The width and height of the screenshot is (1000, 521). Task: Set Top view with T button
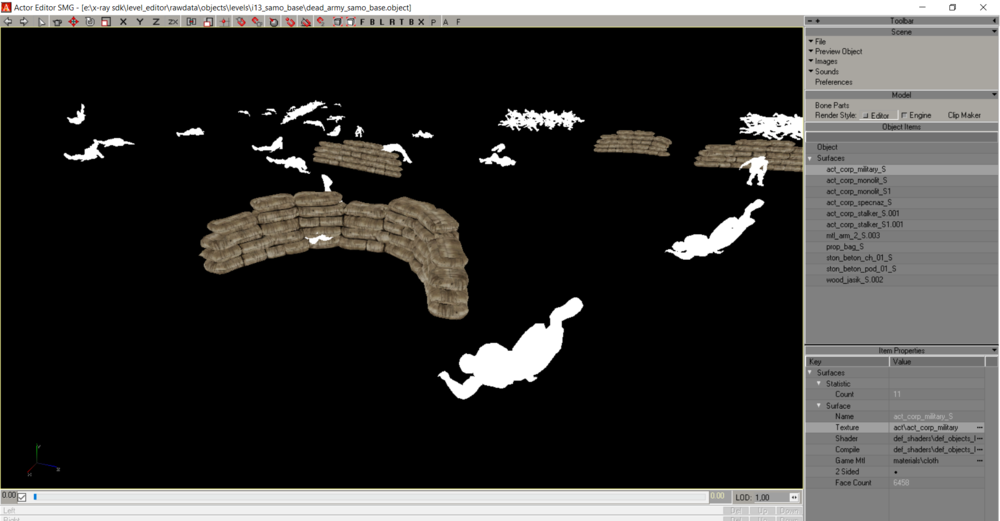[401, 22]
